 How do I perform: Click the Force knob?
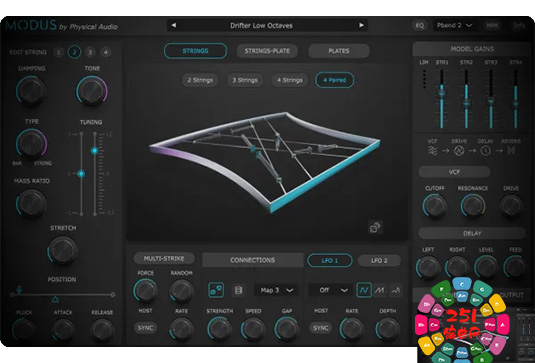coord(145,291)
